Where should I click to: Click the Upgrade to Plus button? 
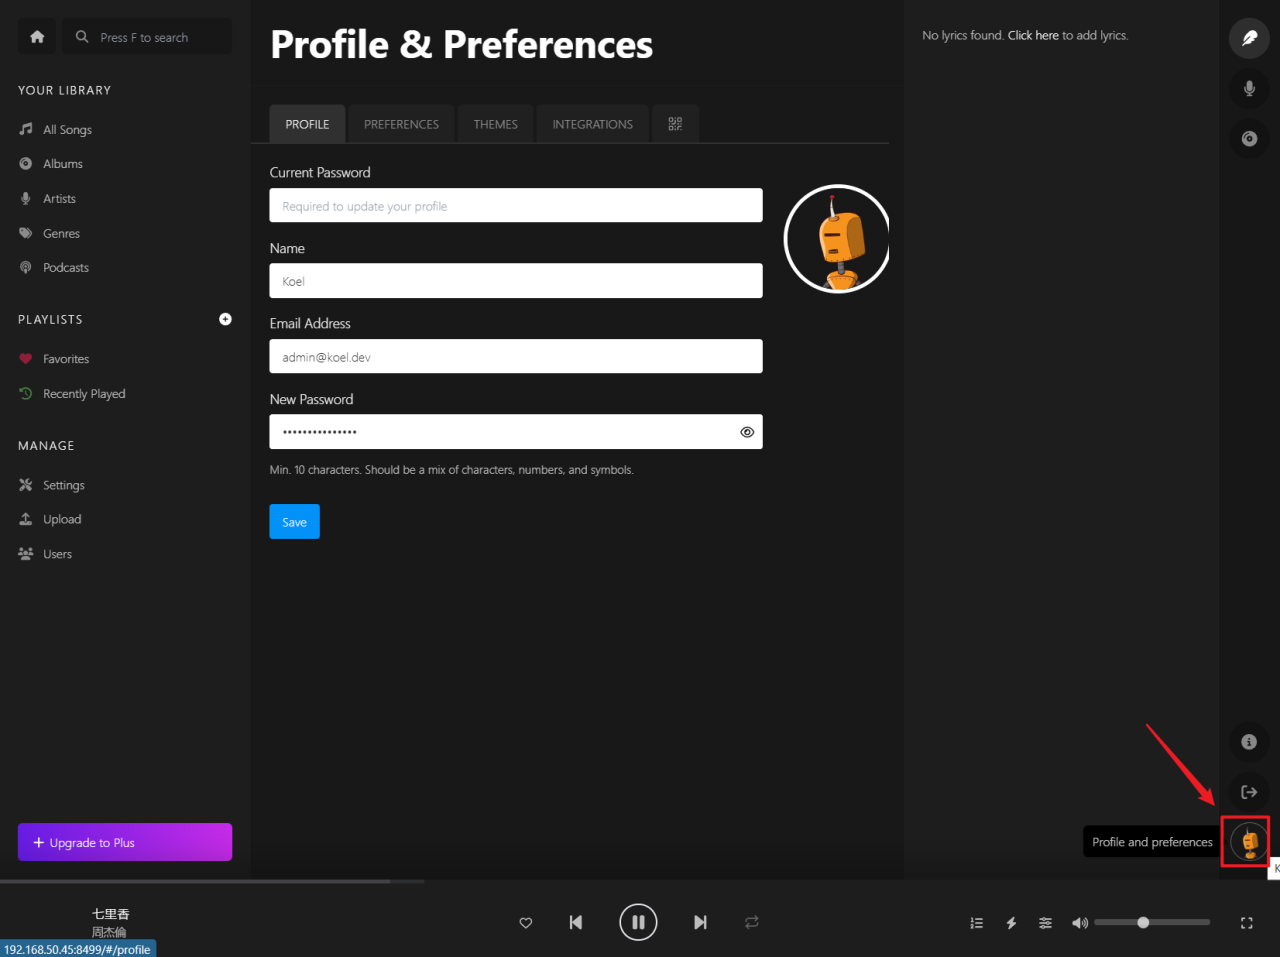125,842
